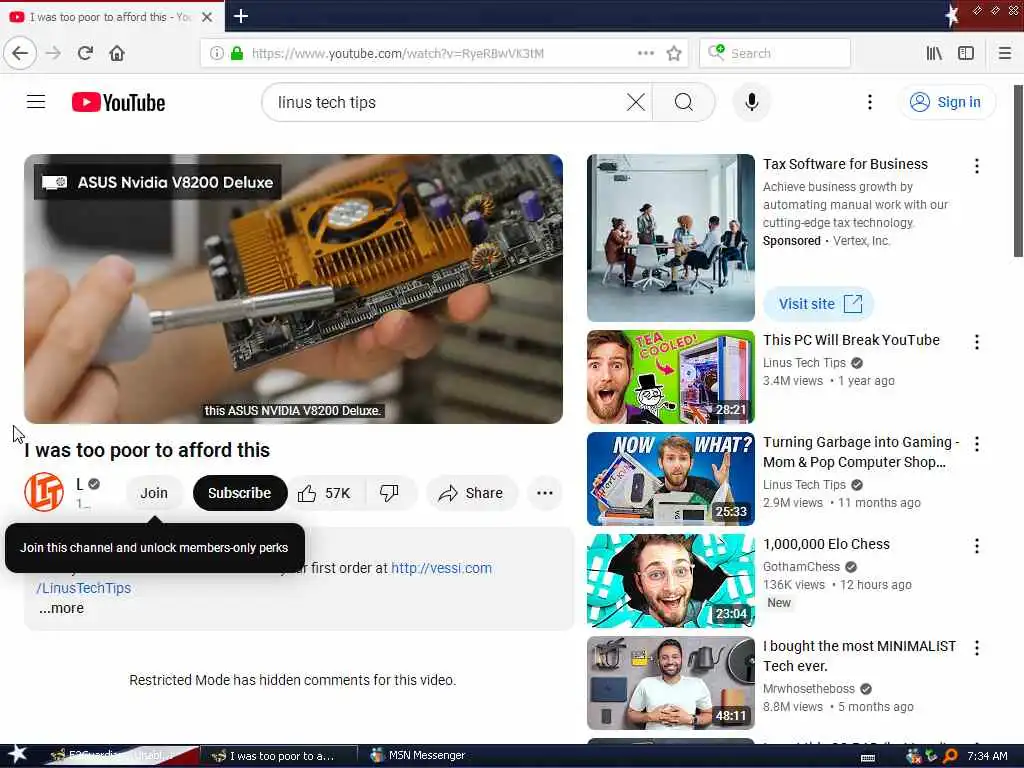Image resolution: width=1024 pixels, height=768 pixels.
Task: Open 'I bought the most MINIMALIST Tech' thumbnail
Action: (671, 682)
